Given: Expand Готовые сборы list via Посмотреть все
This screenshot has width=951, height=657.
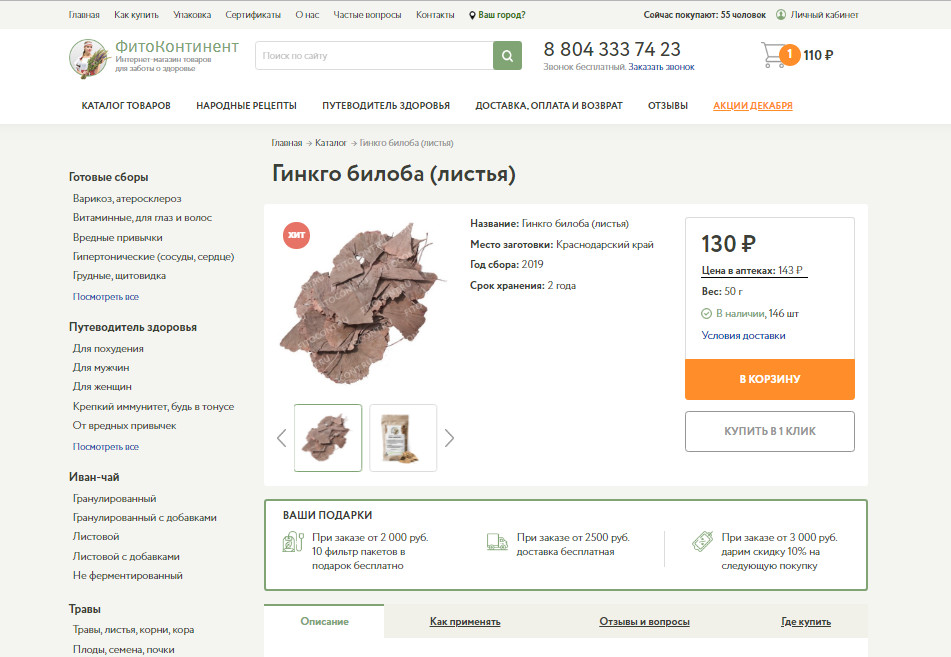Looking at the screenshot, I should click(106, 297).
